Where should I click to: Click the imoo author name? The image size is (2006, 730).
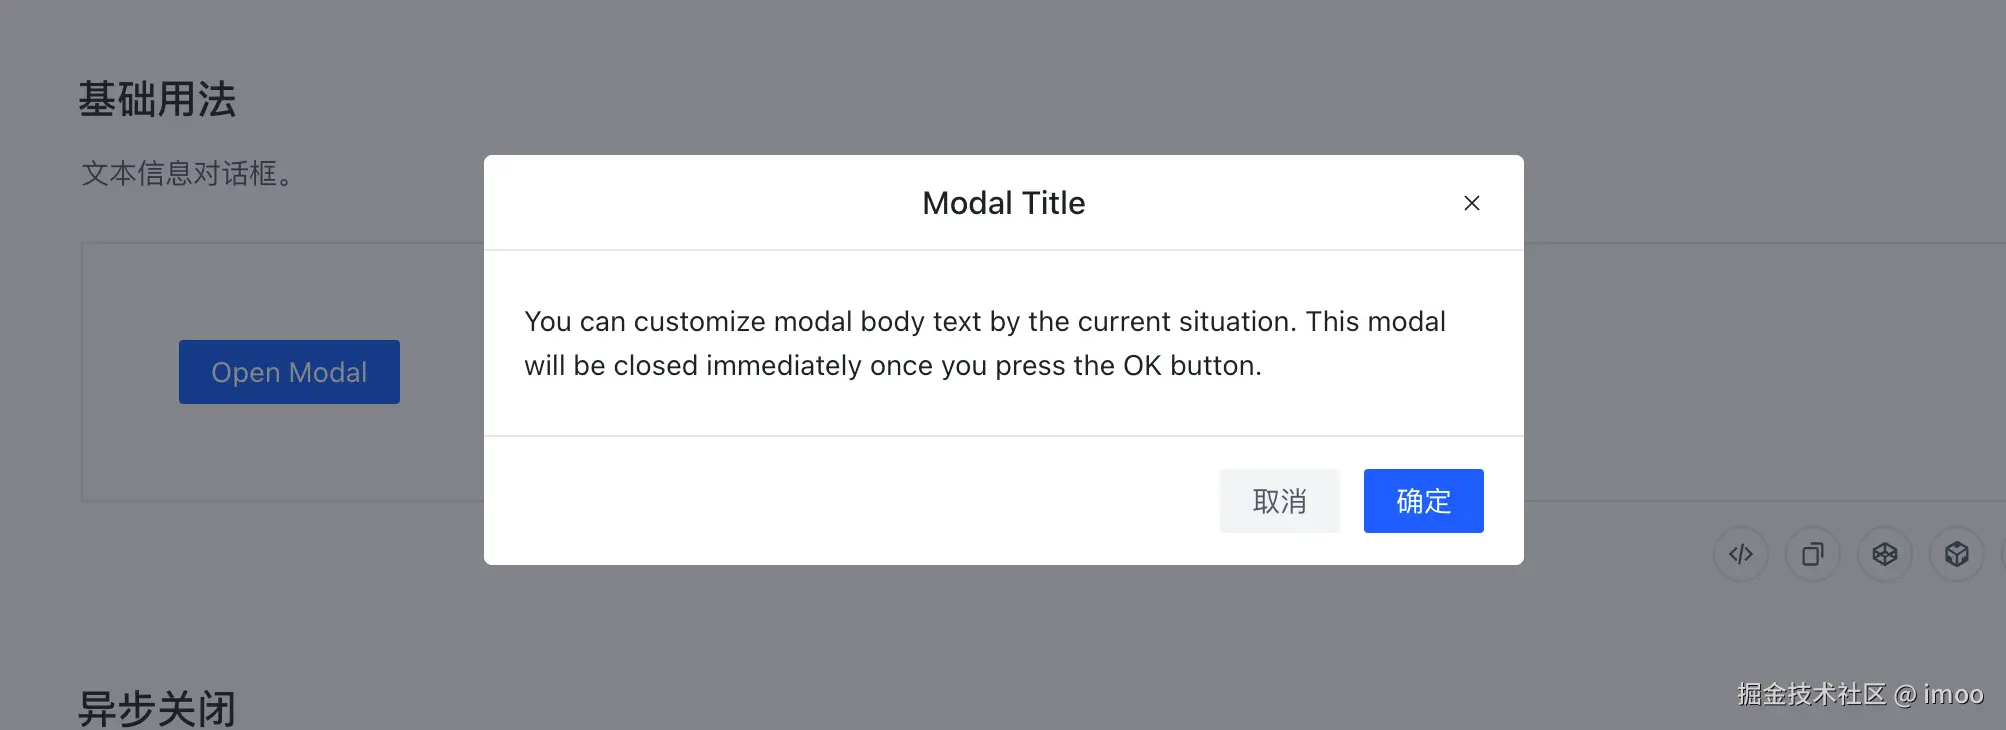pos(1953,694)
